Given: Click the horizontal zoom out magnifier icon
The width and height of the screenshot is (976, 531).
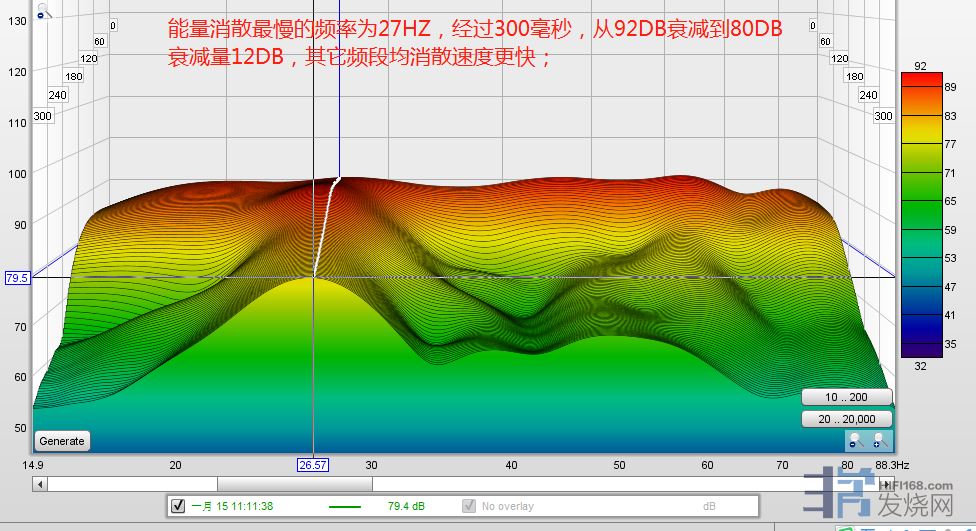Looking at the screenshot, I should tap(855, 440).
